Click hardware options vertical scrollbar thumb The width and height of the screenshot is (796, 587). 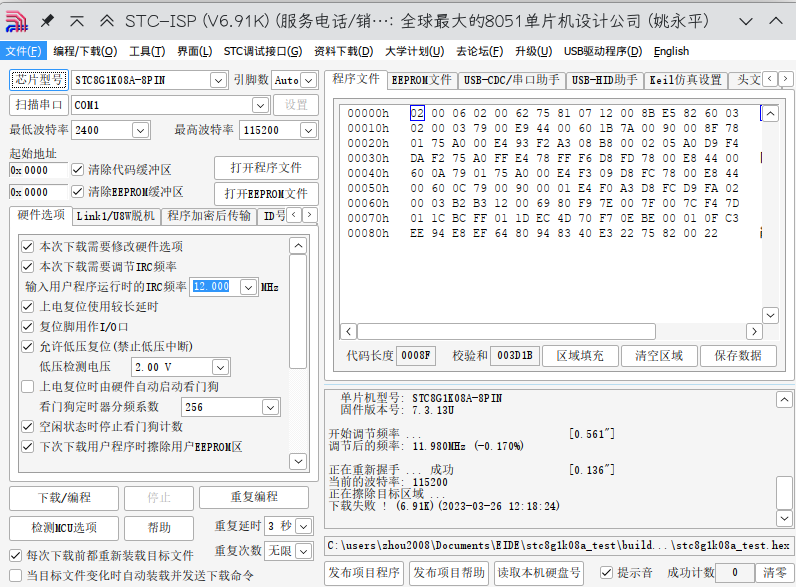click(x=298, y=311)
